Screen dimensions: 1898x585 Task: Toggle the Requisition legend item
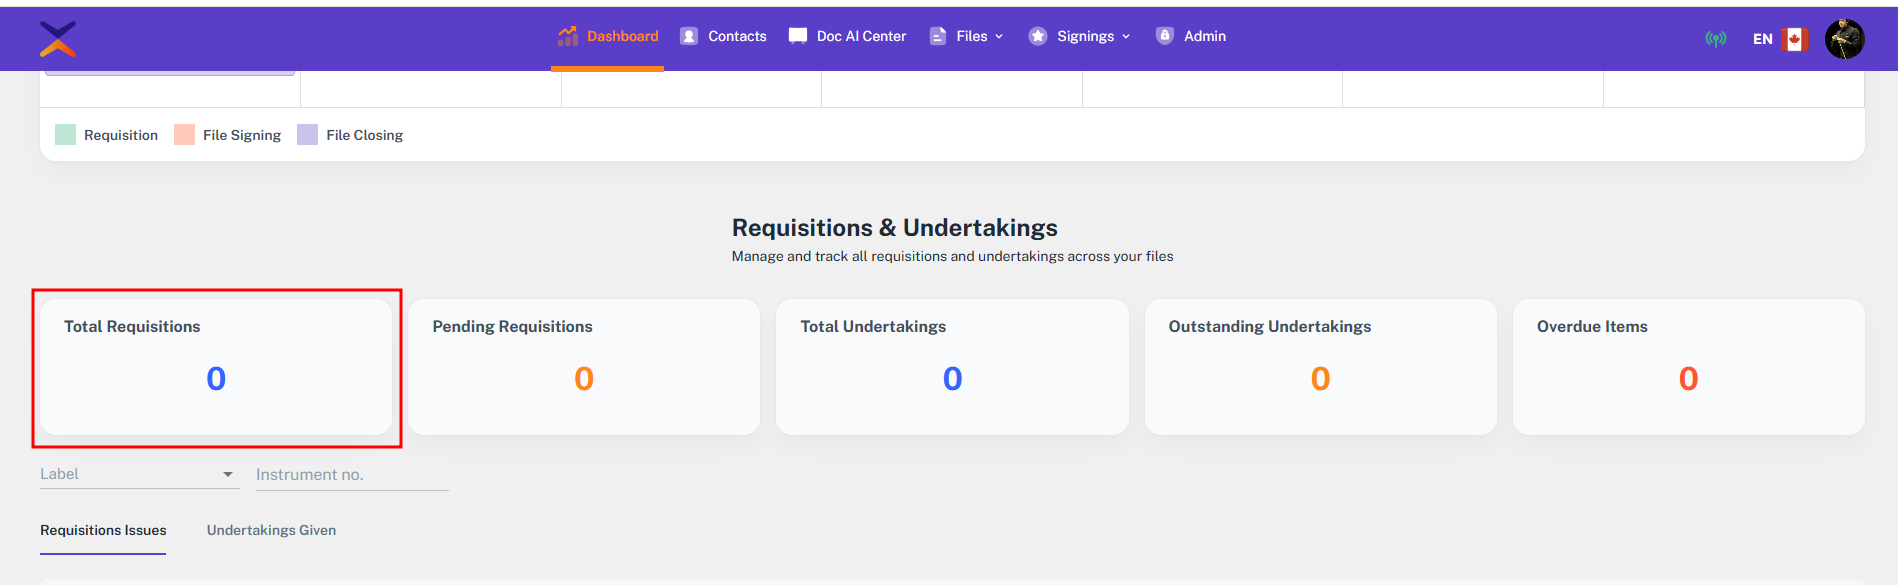click(x=107, y=135)
